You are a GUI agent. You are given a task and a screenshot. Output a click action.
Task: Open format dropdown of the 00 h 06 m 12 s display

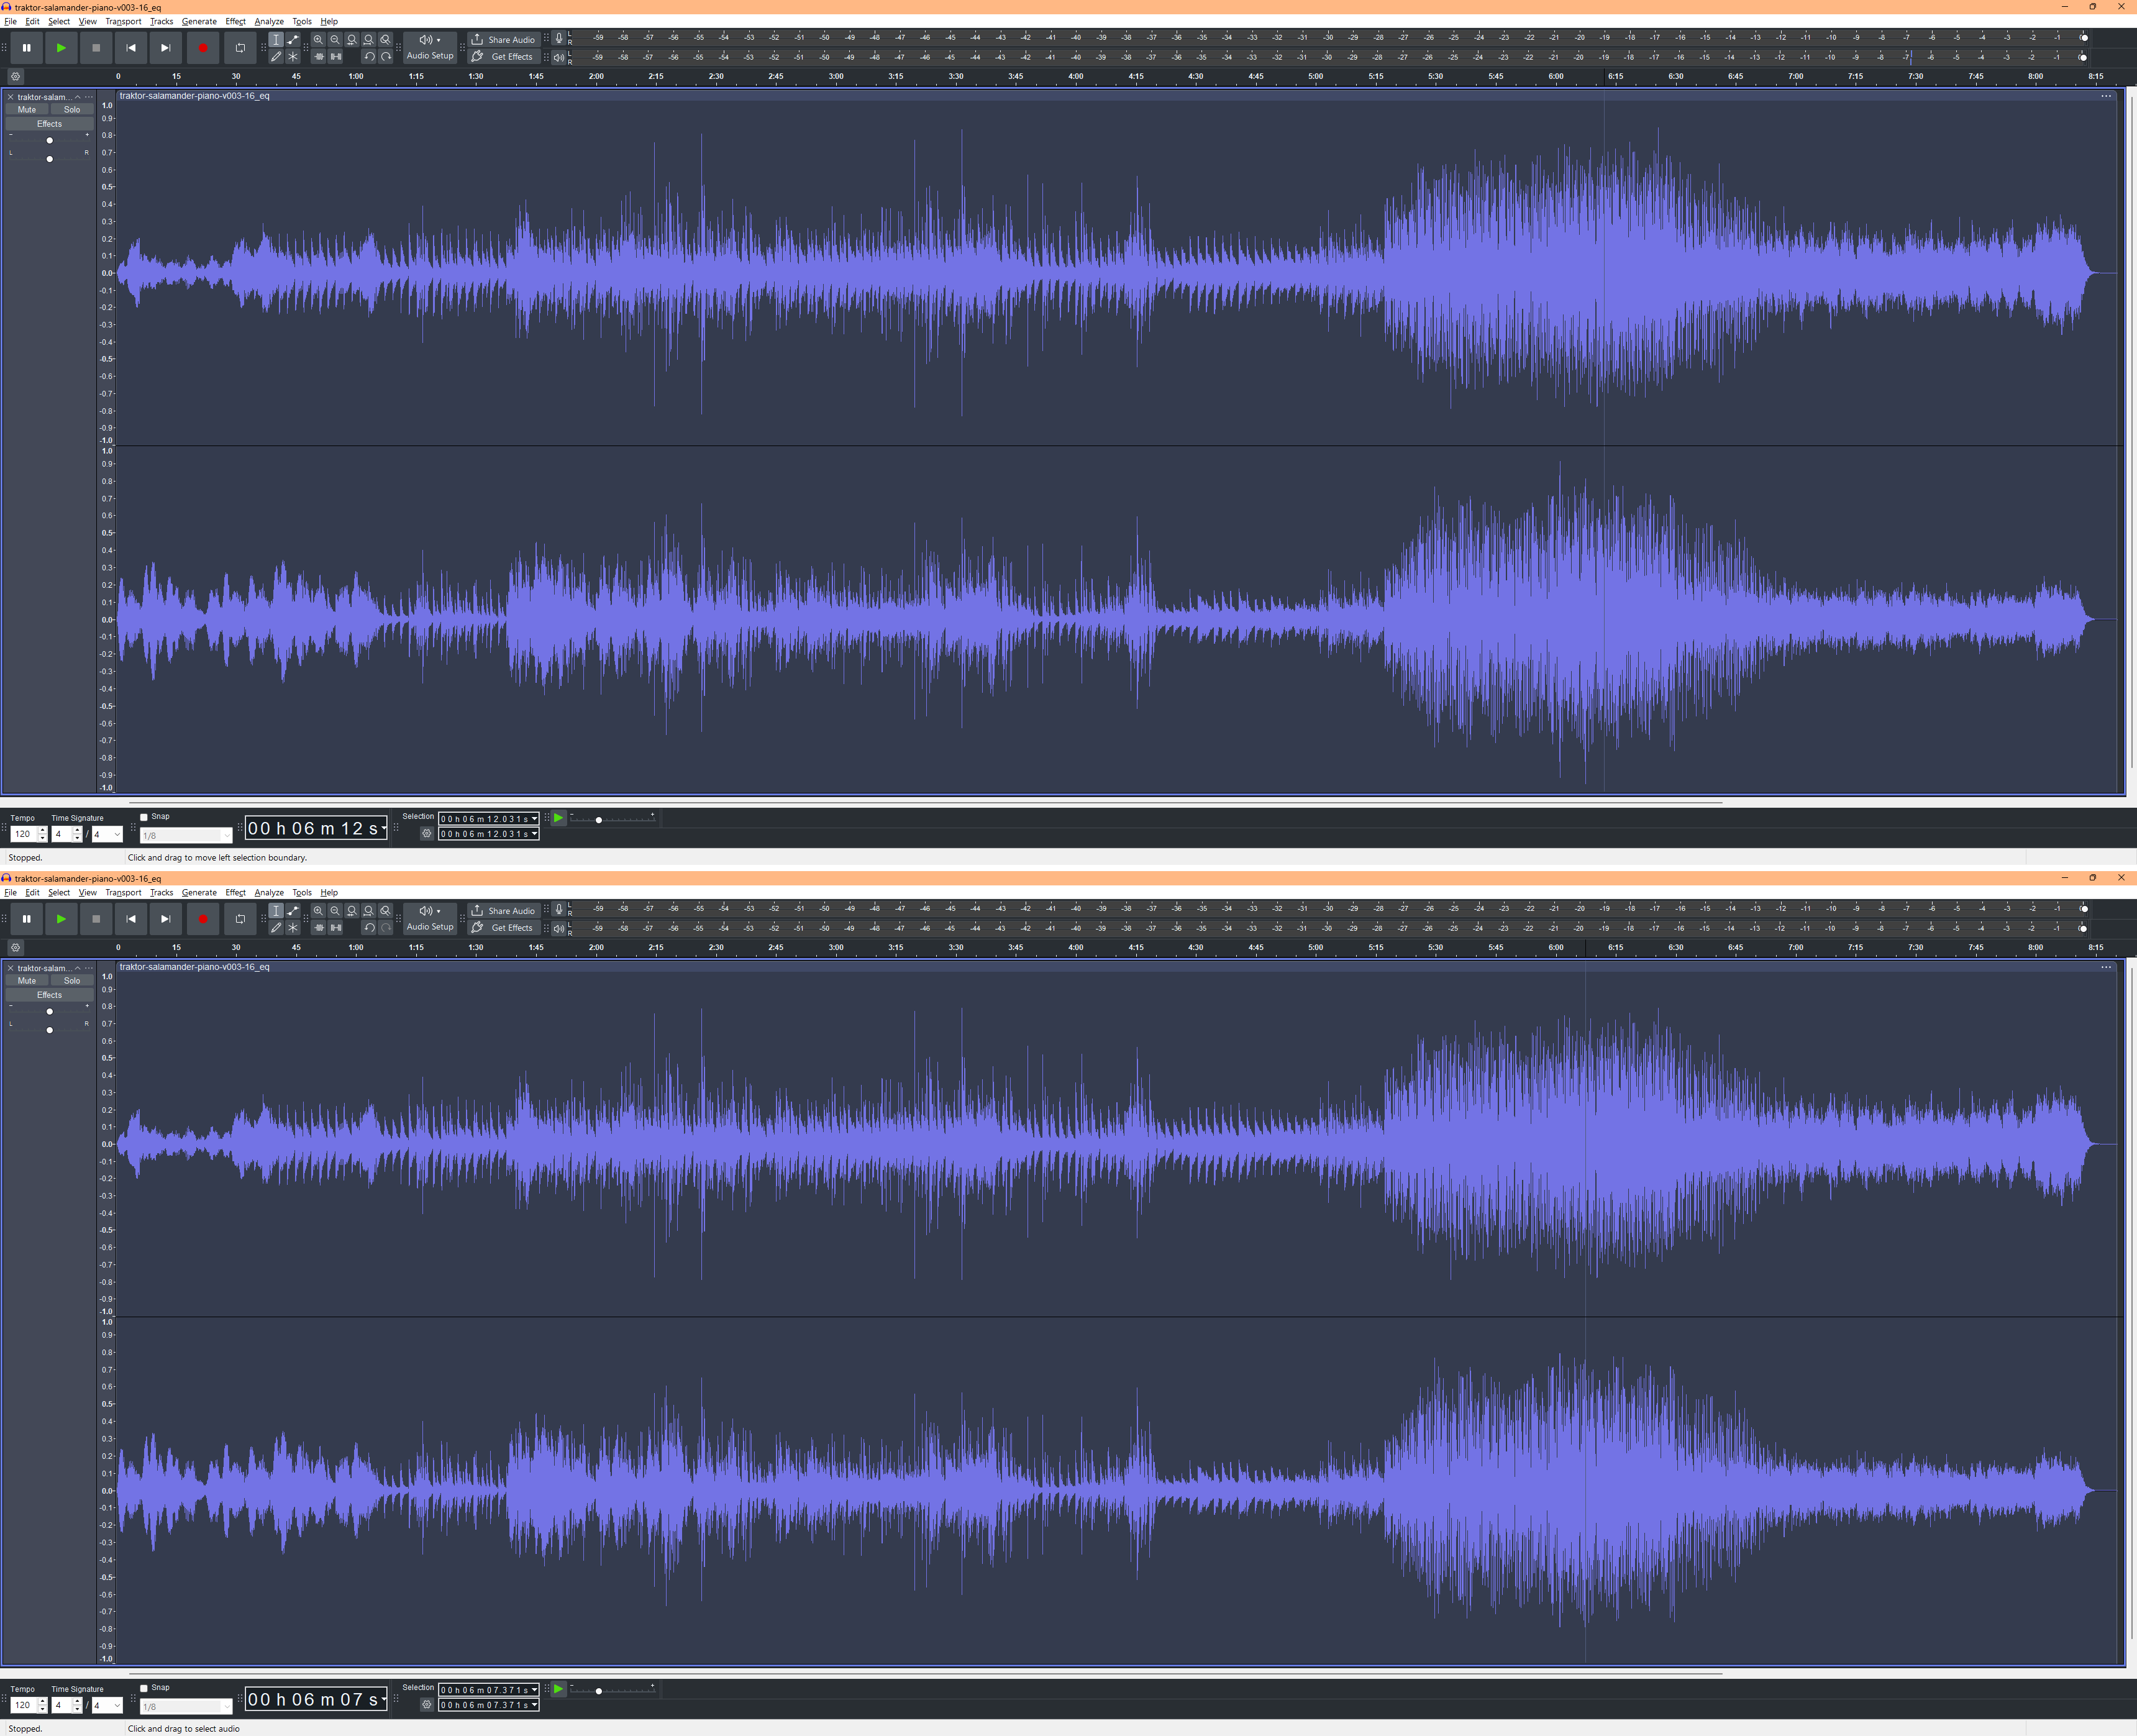tap(384, 828)
